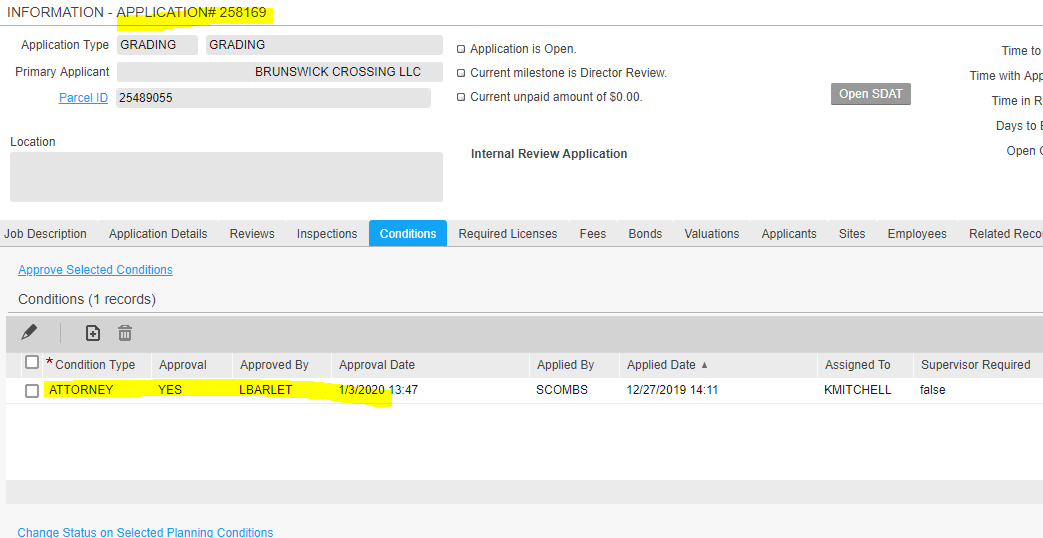Edit condition using the pencil icon
Viewport: 1043px width, 538px height.
pos(29,333)
